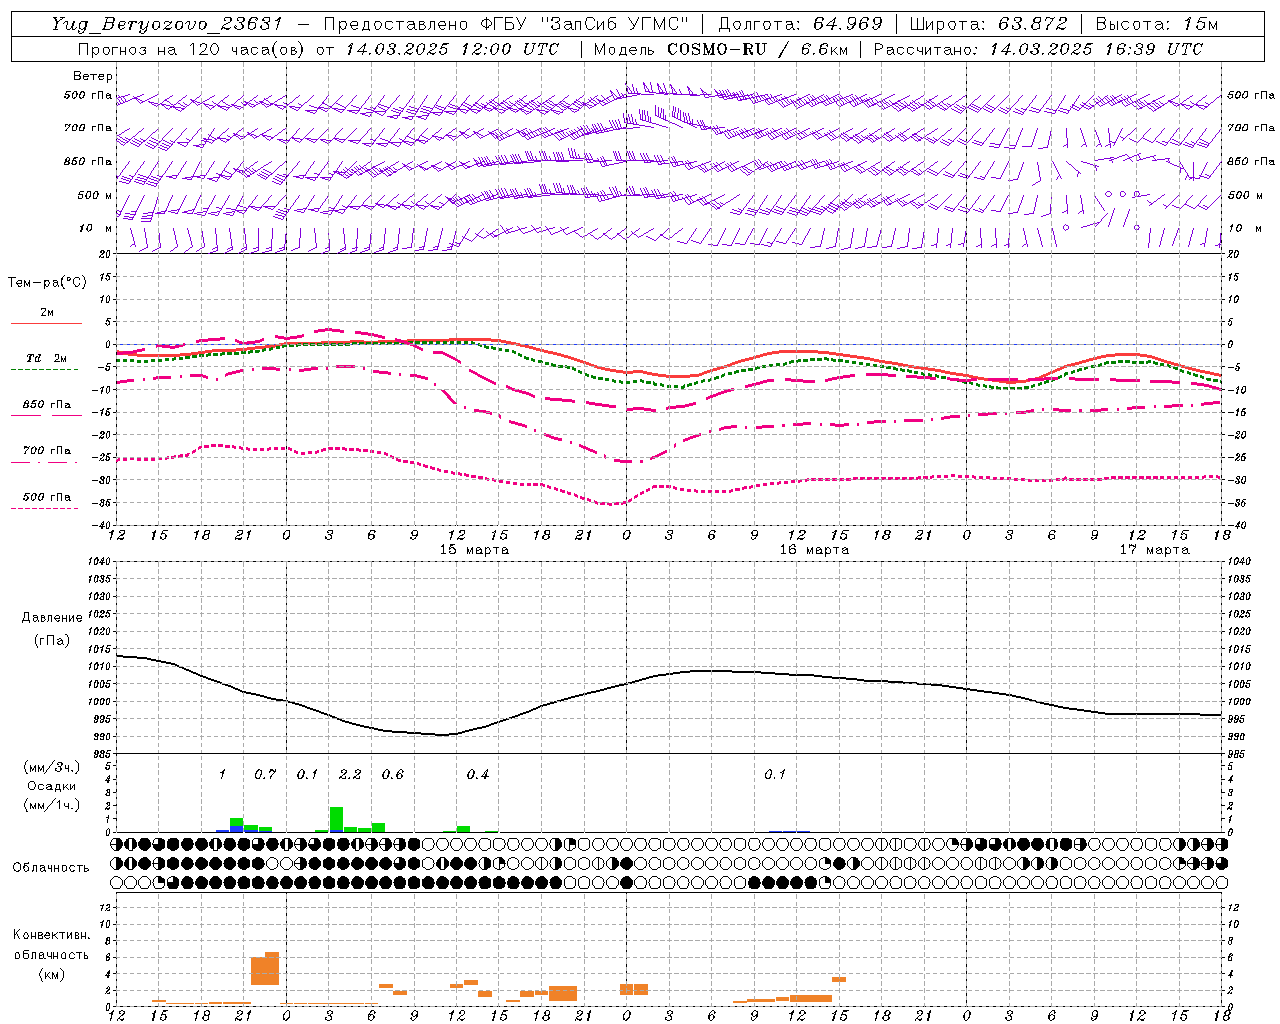This screenshot has height=1024, width=1280.
Task: Select the 2м temperature legend entry
Action: pos(47,313)
